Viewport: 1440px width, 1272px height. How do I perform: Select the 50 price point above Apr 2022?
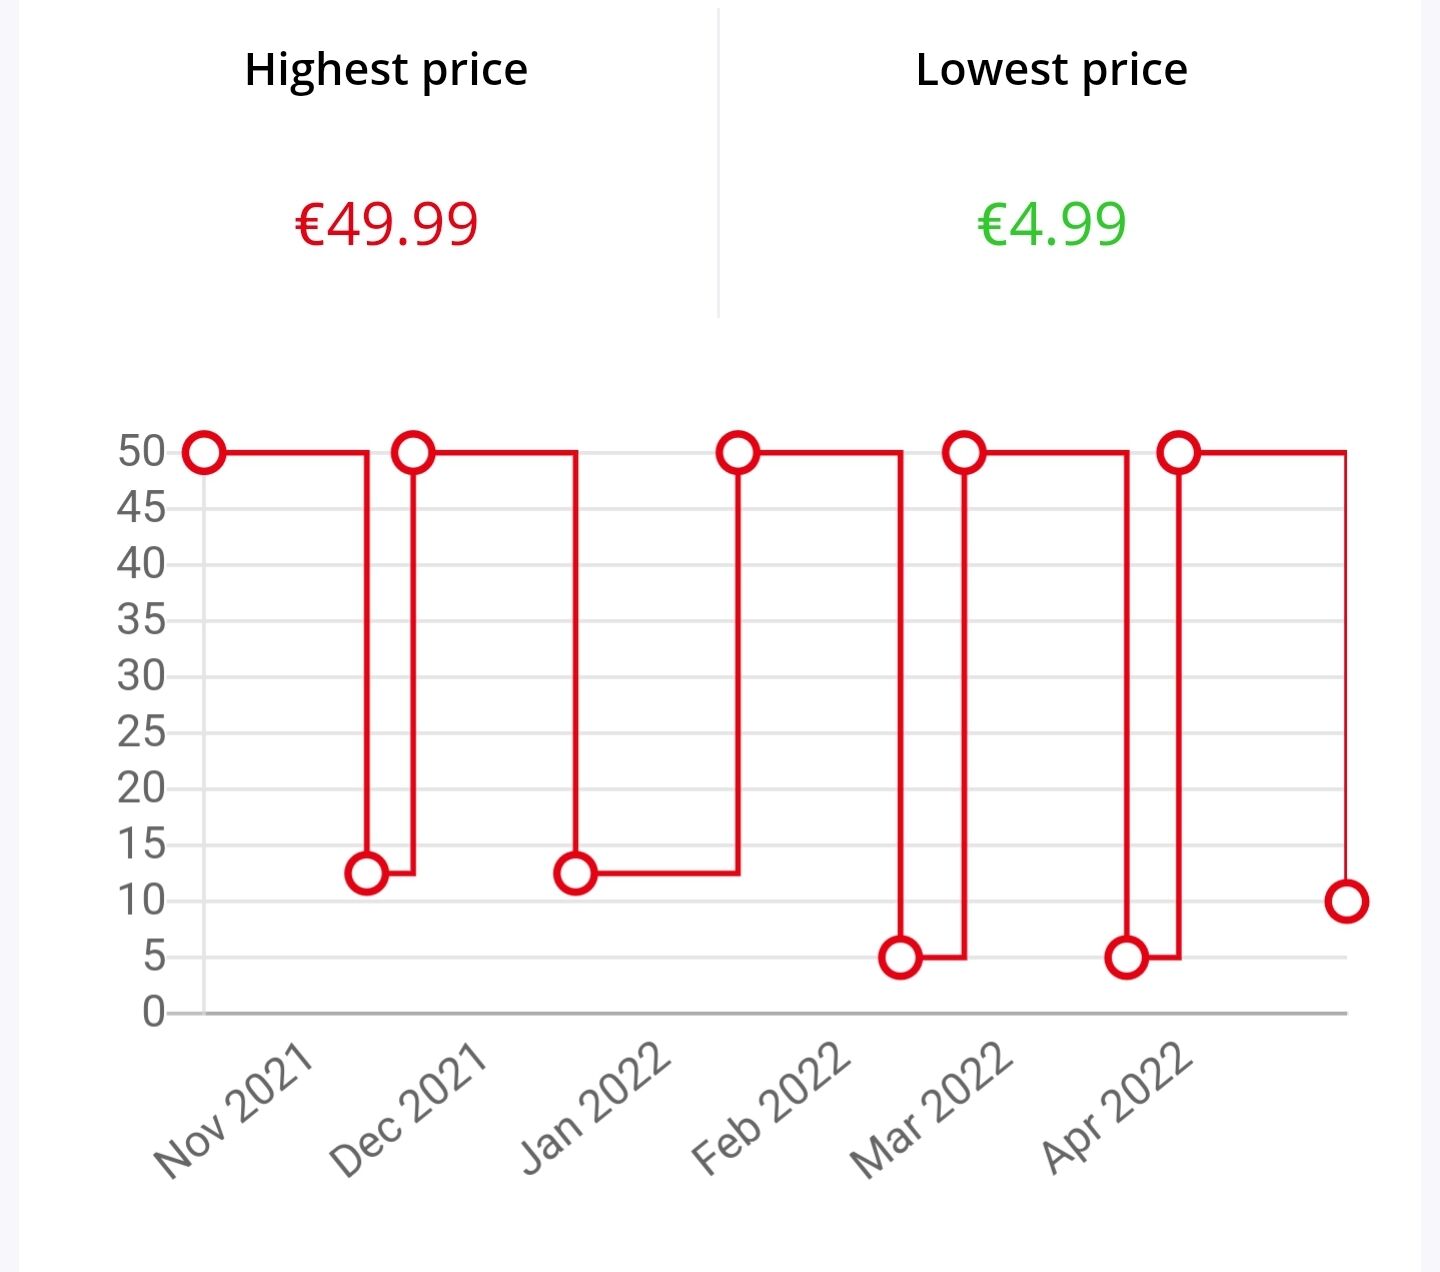pos(1179,453)
